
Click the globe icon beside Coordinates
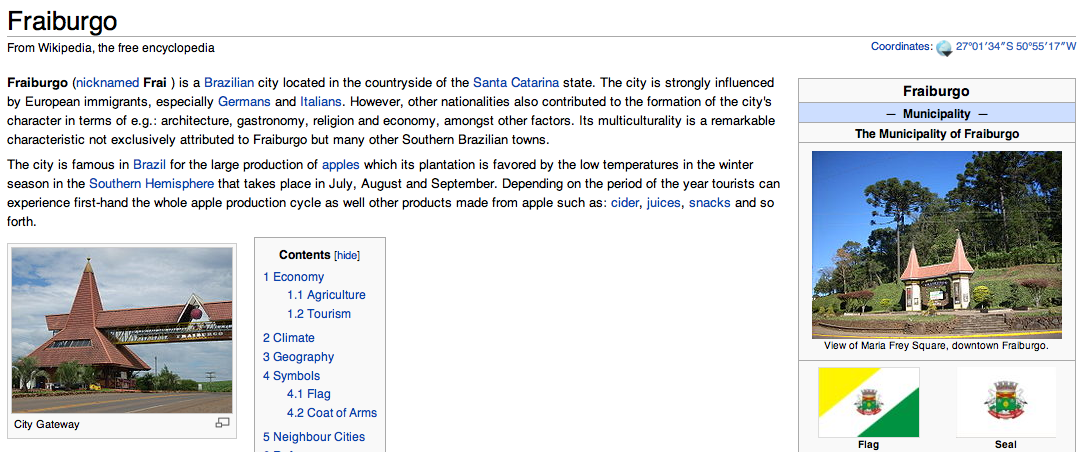[944, 48]
